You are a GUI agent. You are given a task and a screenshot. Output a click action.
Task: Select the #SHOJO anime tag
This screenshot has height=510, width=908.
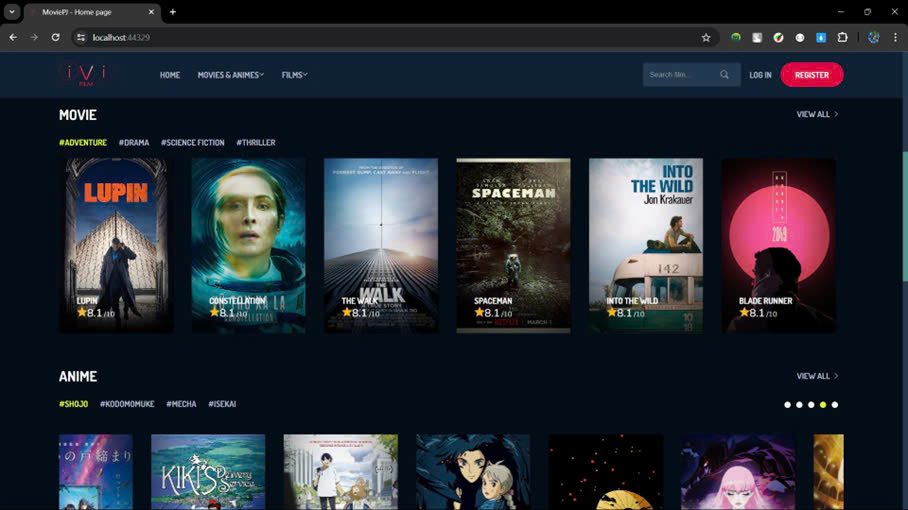tap(74, 404)
